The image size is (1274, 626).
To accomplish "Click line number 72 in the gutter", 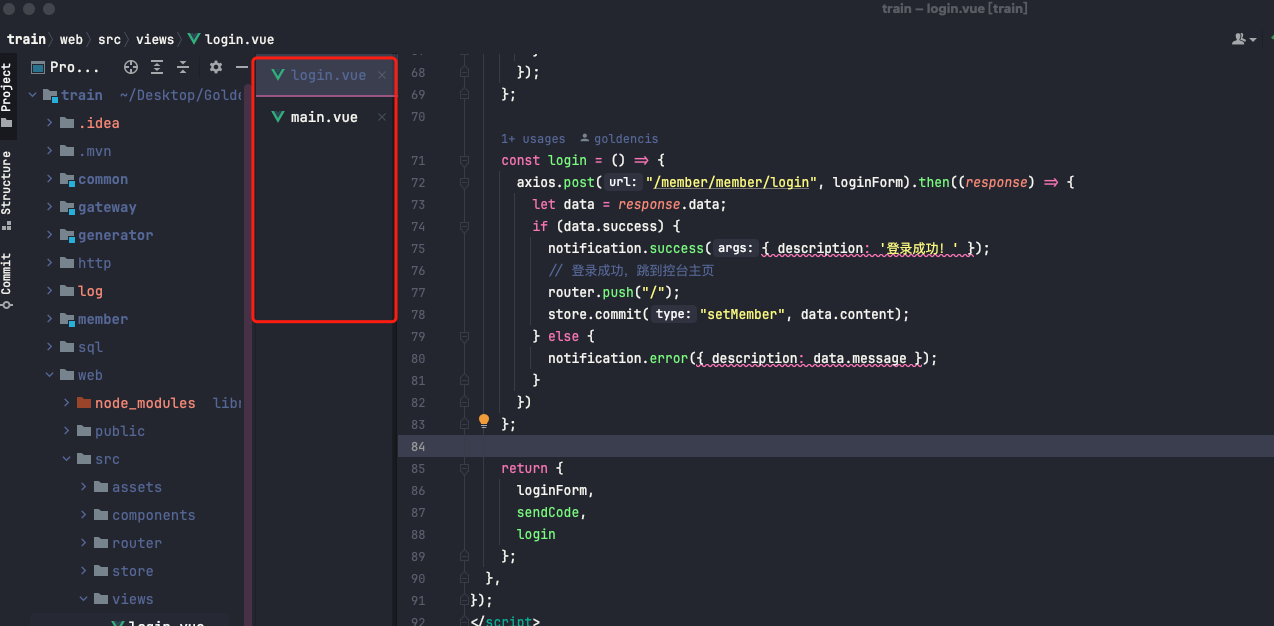I will point(418,182).
